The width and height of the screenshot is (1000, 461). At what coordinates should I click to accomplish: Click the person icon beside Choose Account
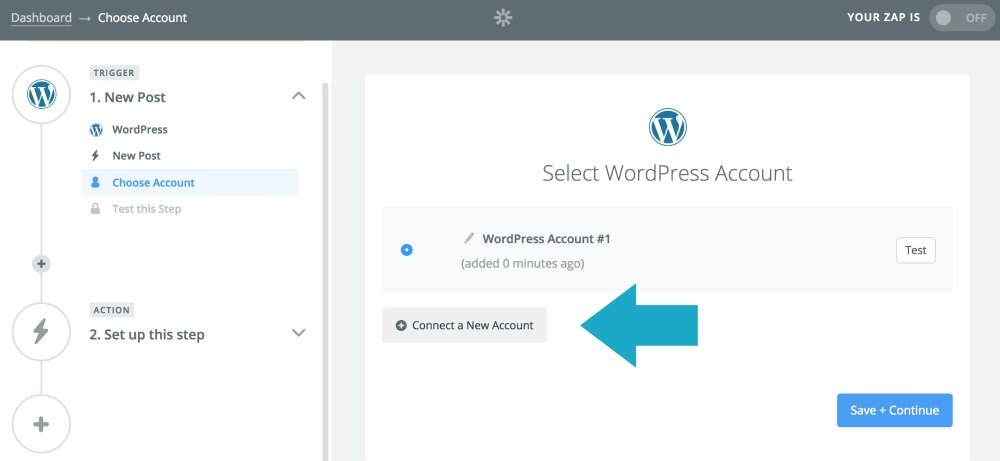coord(95,182)
